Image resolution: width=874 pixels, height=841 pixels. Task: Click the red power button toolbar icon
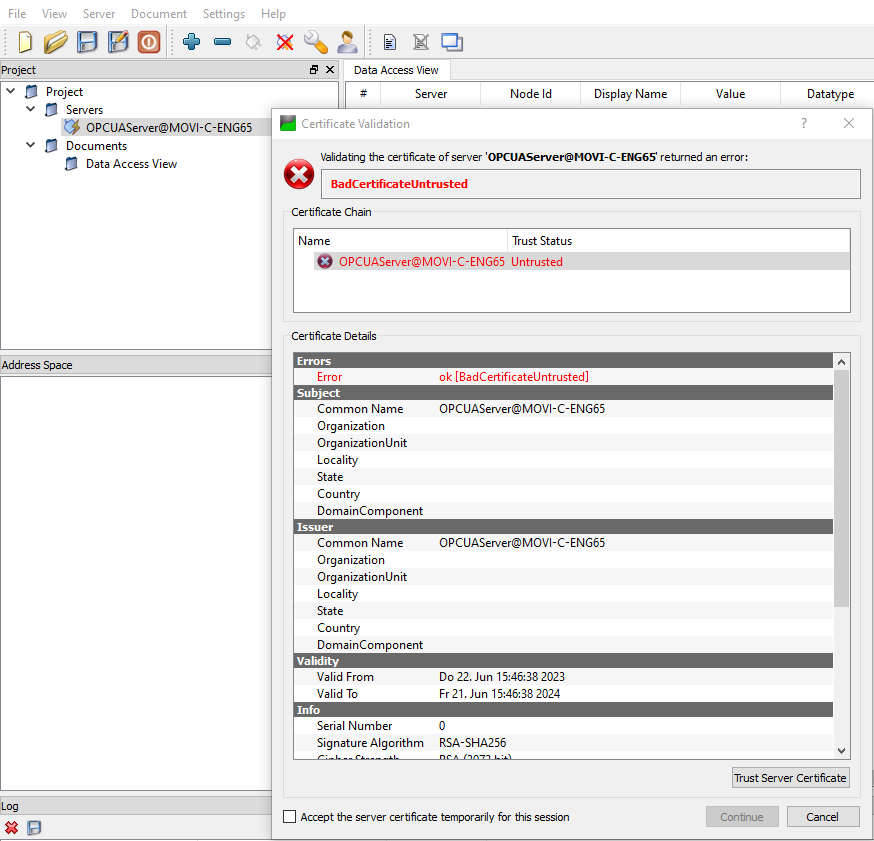[149, 42]
